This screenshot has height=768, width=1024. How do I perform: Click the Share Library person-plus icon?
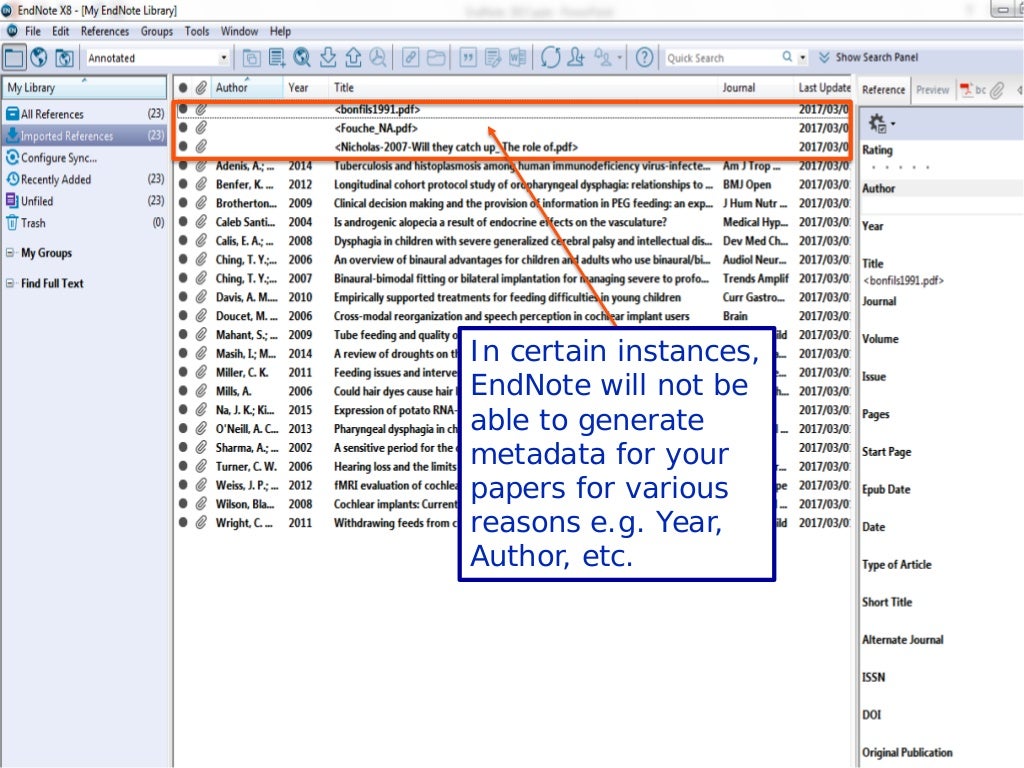point(576,58)
